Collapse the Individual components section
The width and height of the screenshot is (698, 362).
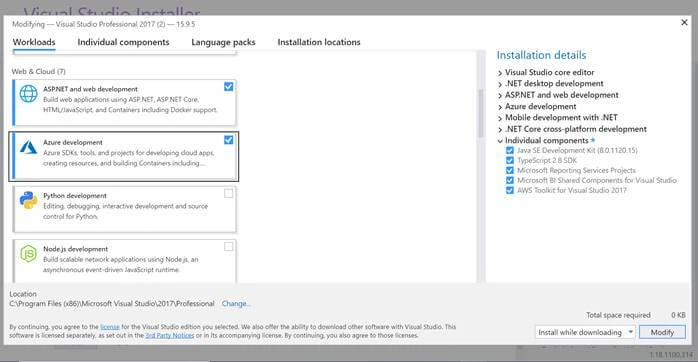500,141
